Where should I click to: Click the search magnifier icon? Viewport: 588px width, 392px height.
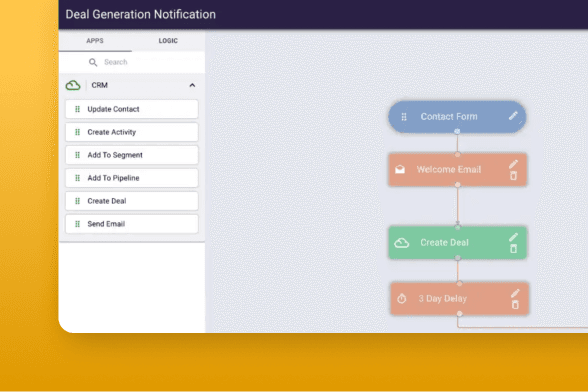click(x=93, y=62)
